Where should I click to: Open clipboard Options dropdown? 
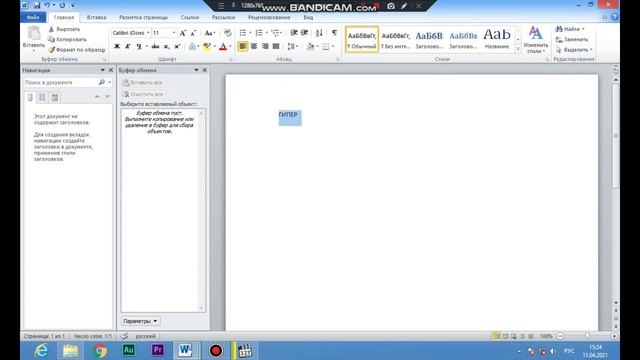[x=140, y=321]
